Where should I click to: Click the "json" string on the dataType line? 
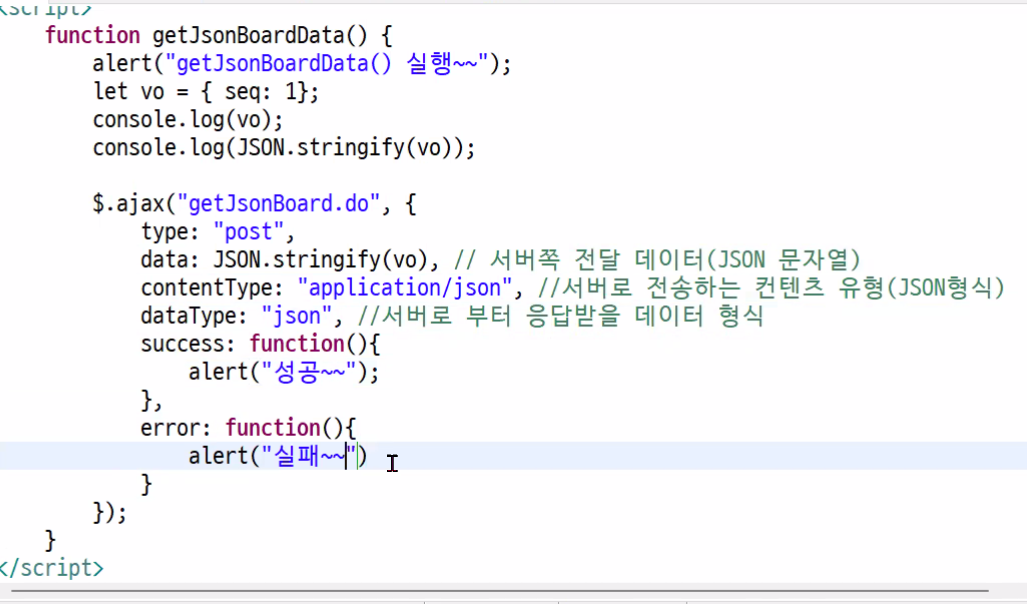pyautogui.click(x=296, y=316)
